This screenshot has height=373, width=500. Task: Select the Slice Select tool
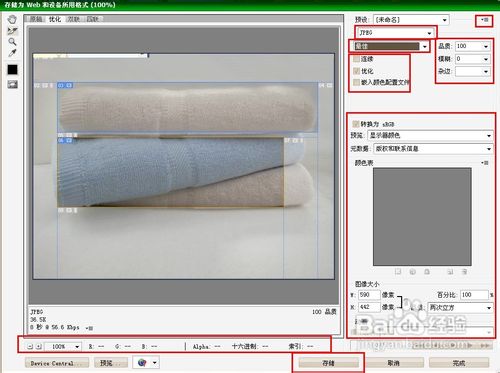pyautogui.click(x=12, y=31)
